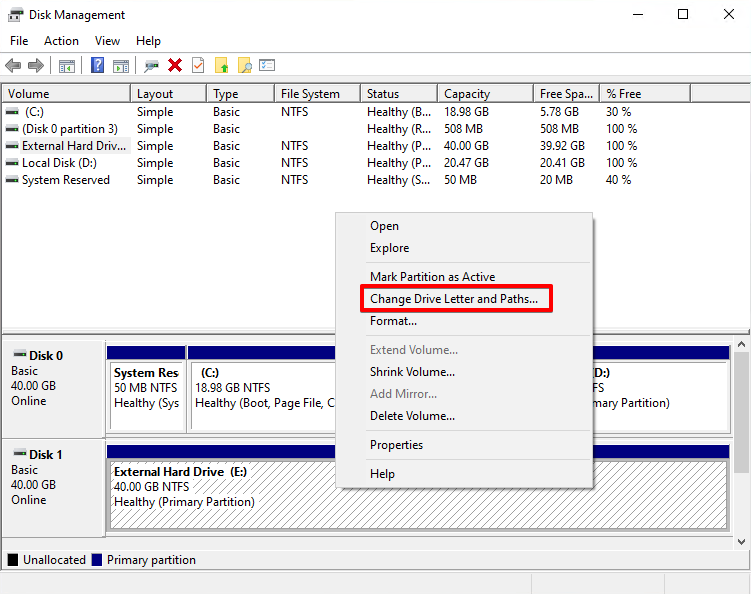The width and height of the screenshot is (751, 594).
Task: Click the 508 MB capacity cell
Action: tap(463, 129)
